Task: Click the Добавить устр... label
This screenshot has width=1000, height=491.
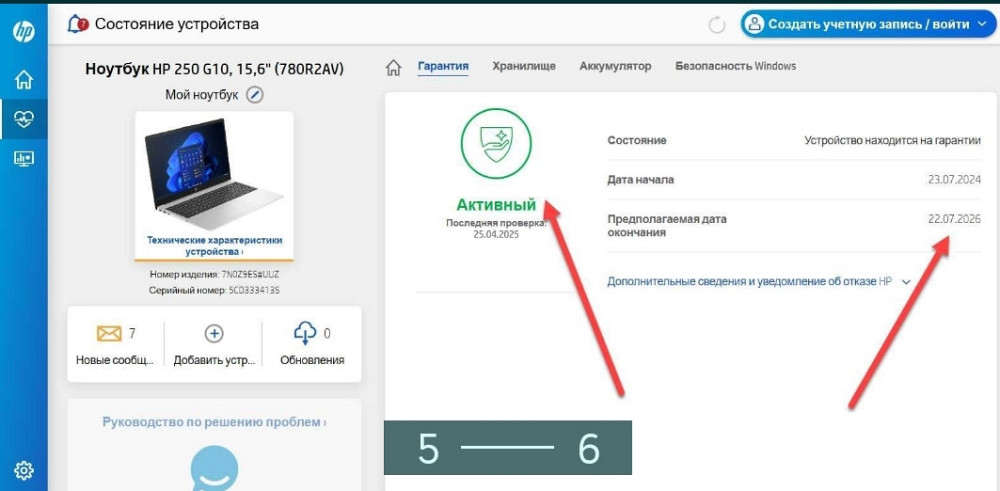Action: coord(214,360)
